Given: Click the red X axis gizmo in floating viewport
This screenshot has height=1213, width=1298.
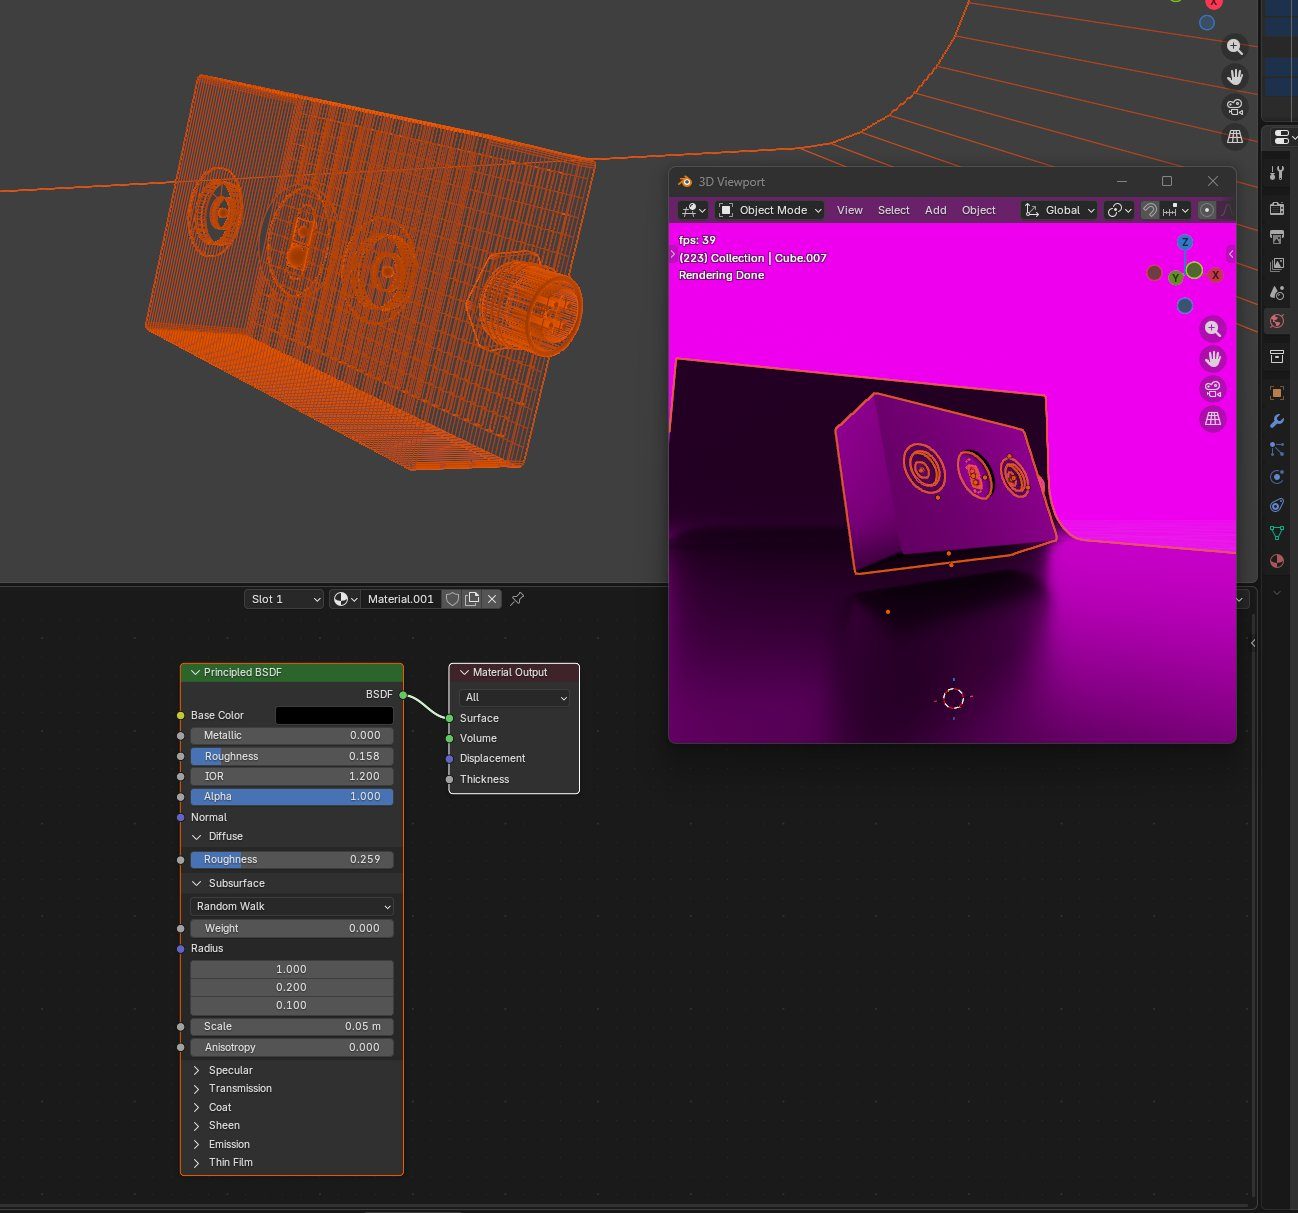Looking at the screenshot, I should coord(1216,275).
